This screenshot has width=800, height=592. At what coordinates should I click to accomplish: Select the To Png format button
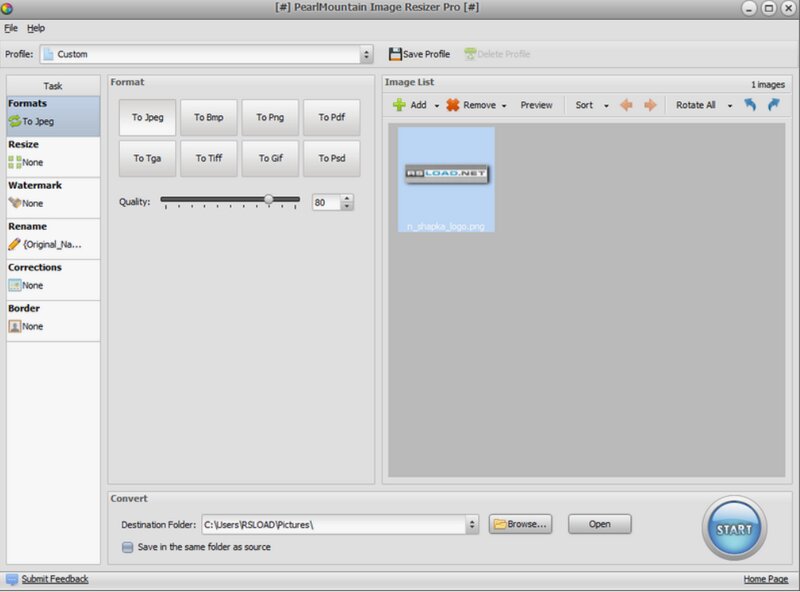click(270, 117)
